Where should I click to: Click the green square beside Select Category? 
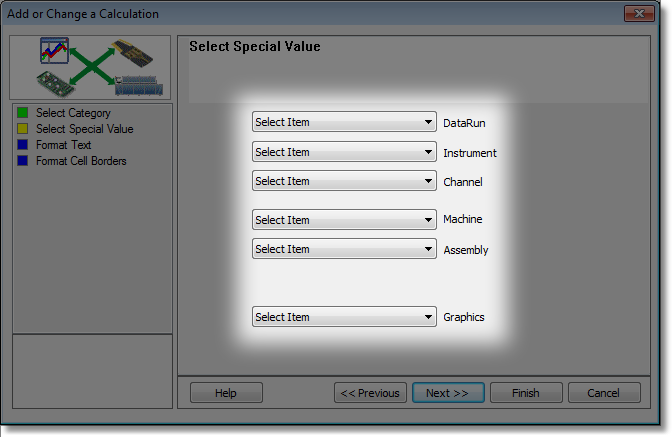23,113
